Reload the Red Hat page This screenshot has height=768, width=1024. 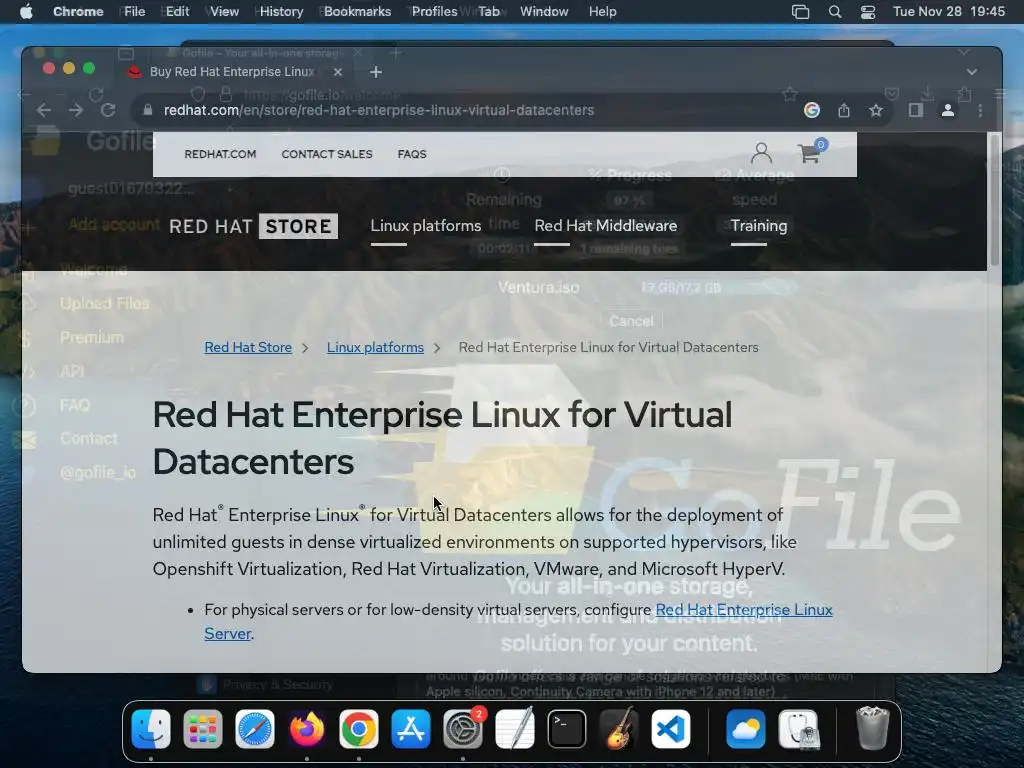point(108,110)
